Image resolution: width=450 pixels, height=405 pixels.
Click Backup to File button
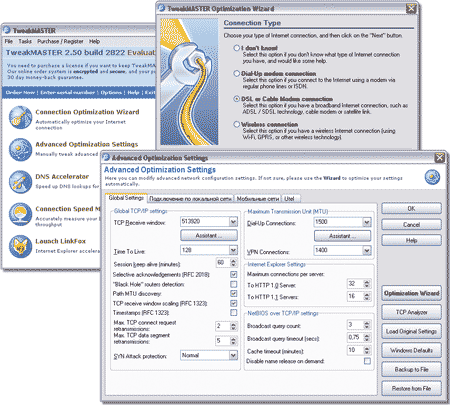411,369
